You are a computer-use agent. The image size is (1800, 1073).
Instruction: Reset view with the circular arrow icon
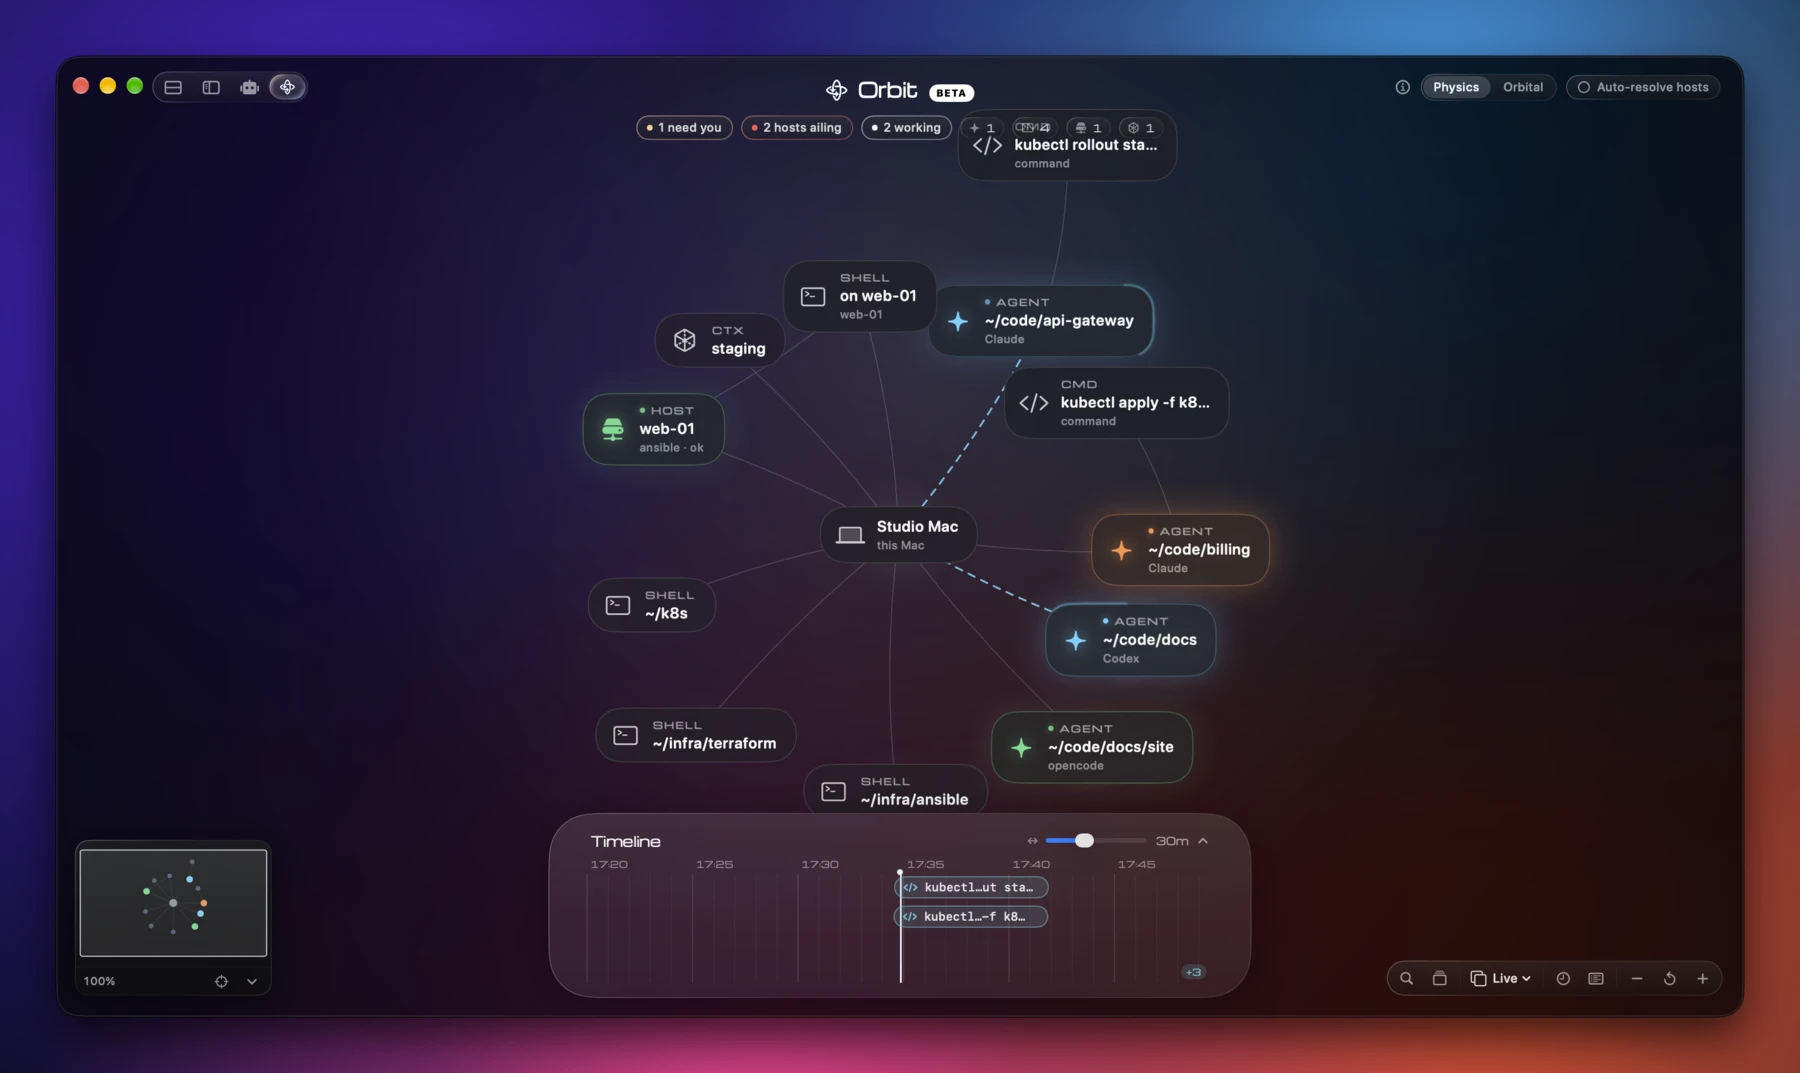(1670, 978)
